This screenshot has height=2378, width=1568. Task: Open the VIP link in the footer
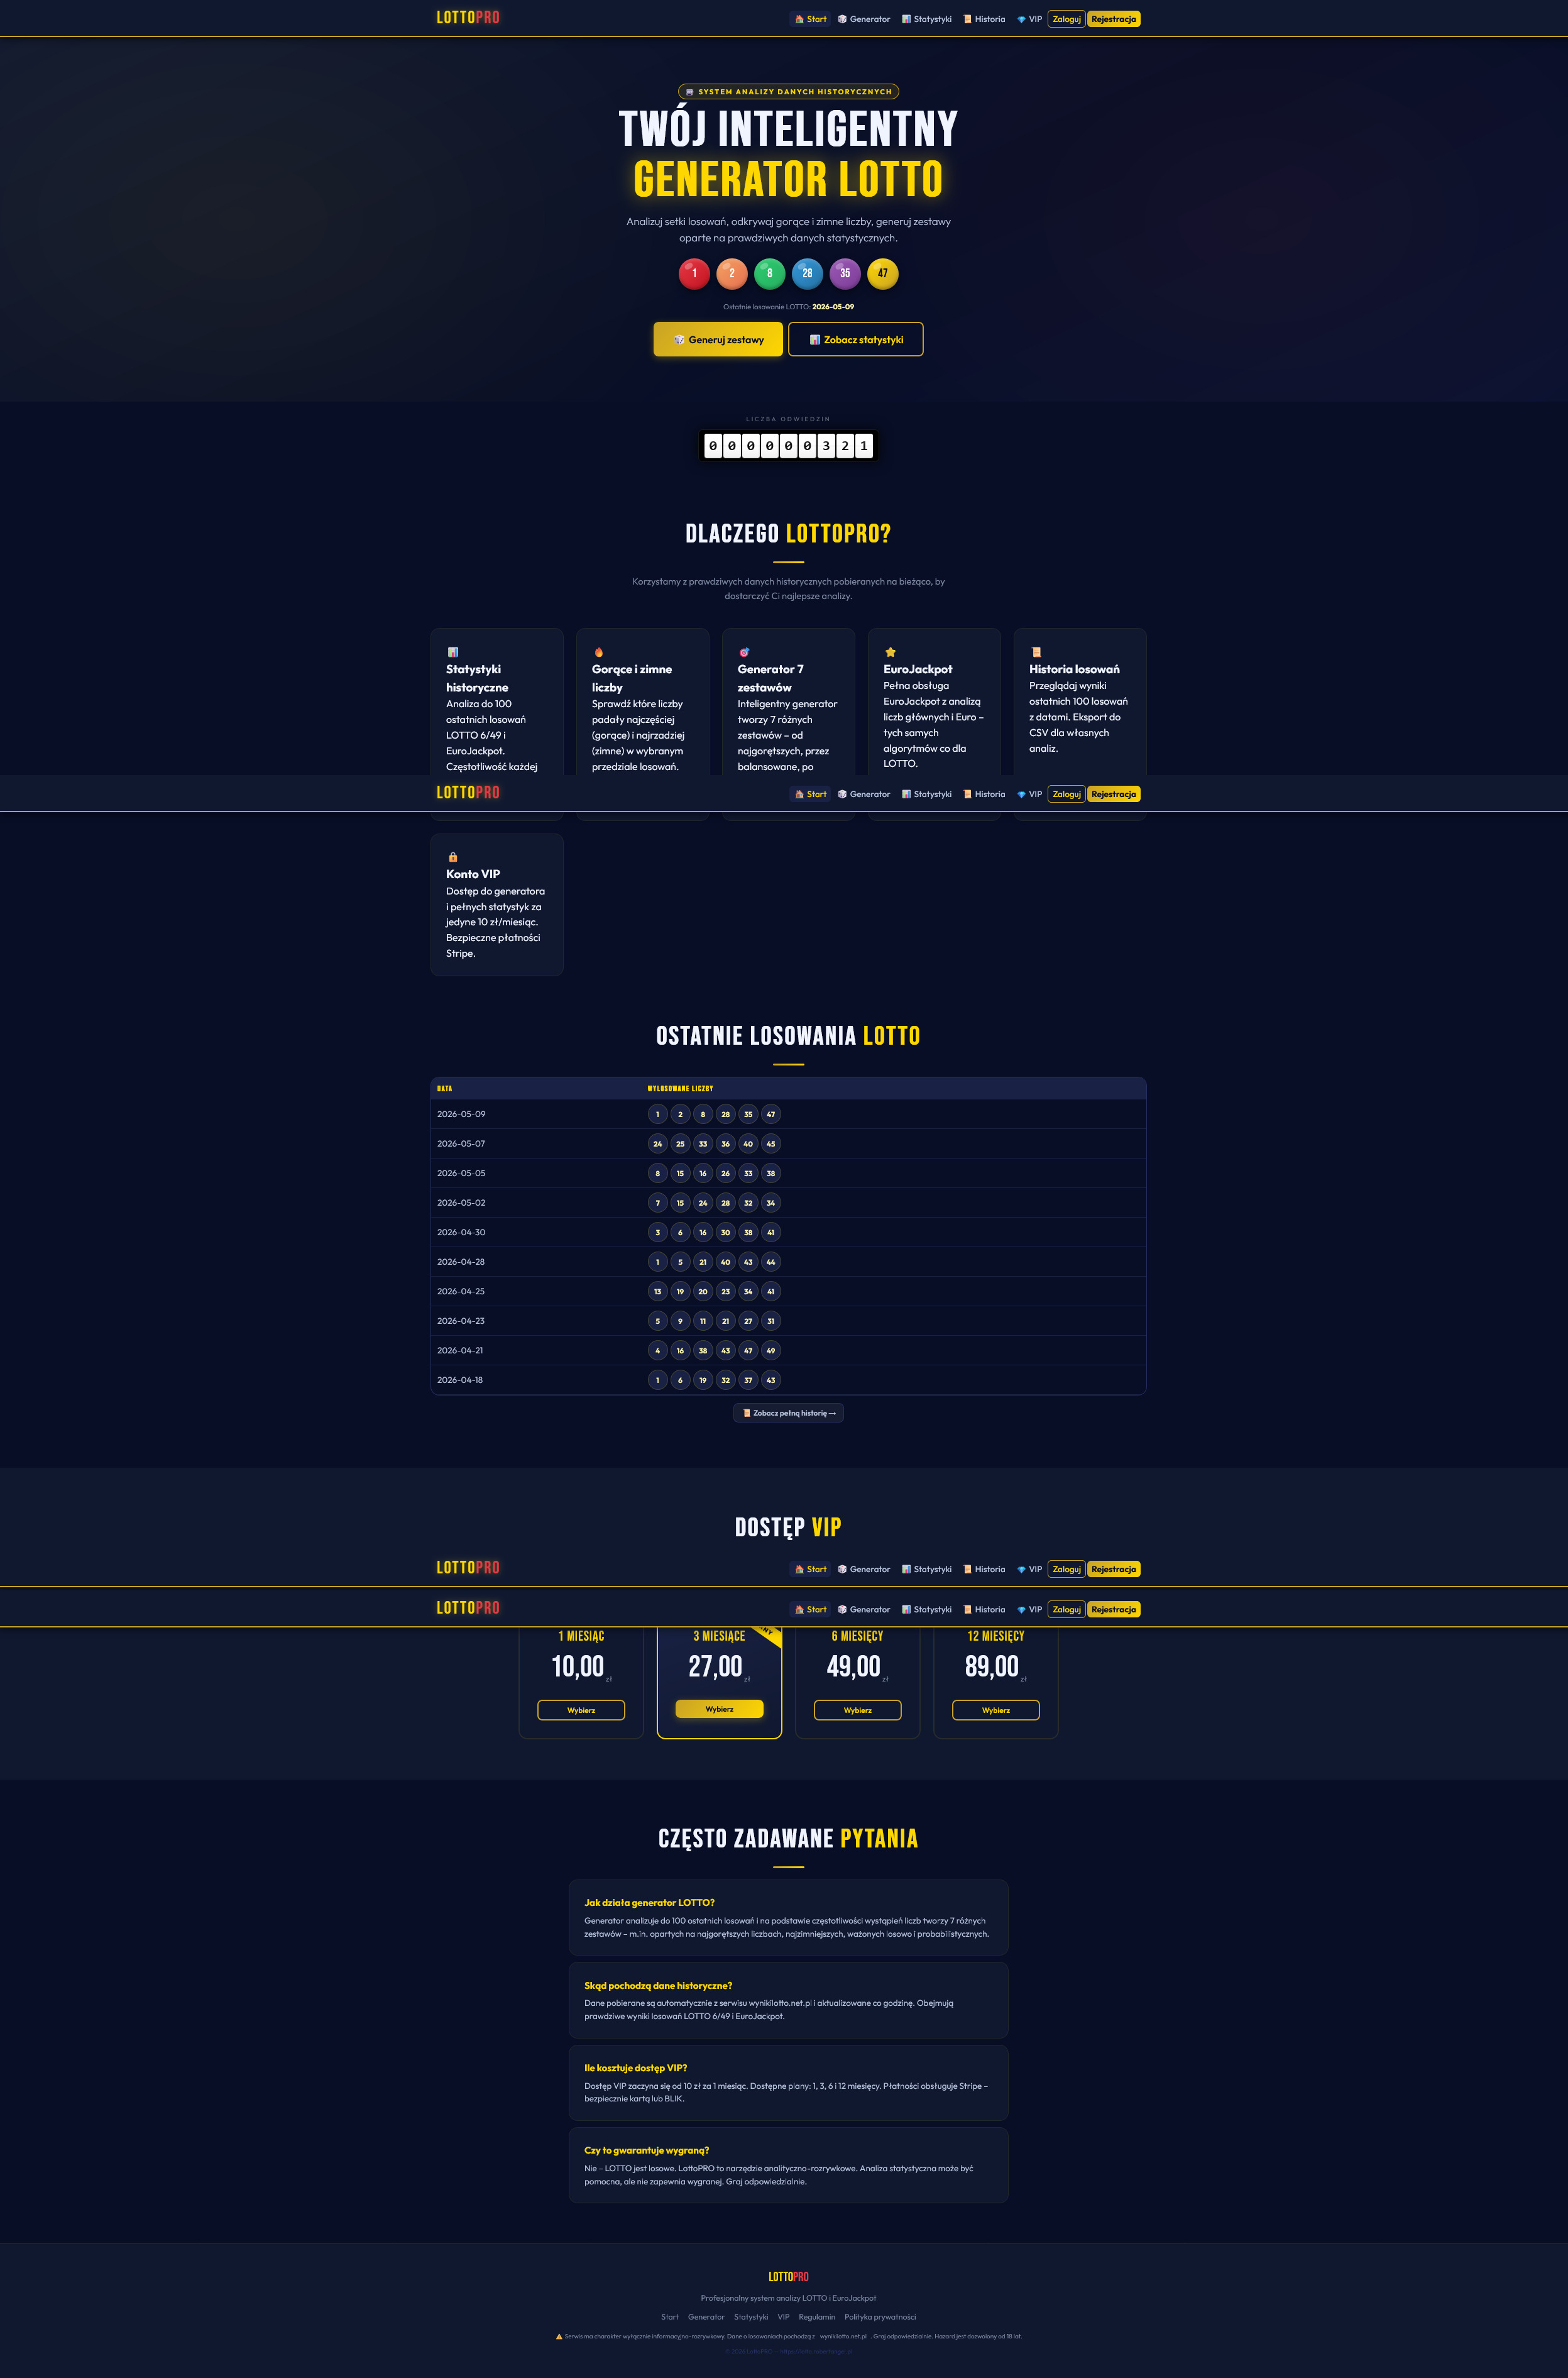(784, 2317)
